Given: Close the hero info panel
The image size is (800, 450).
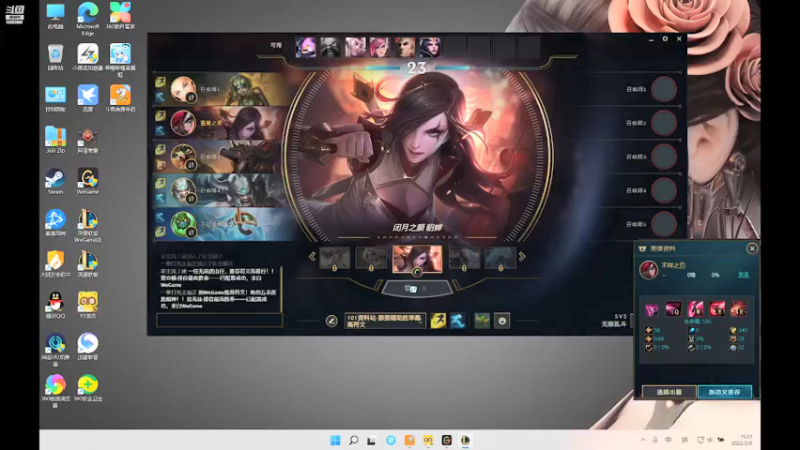Looking at the screenshot, I should coord(752,248).
